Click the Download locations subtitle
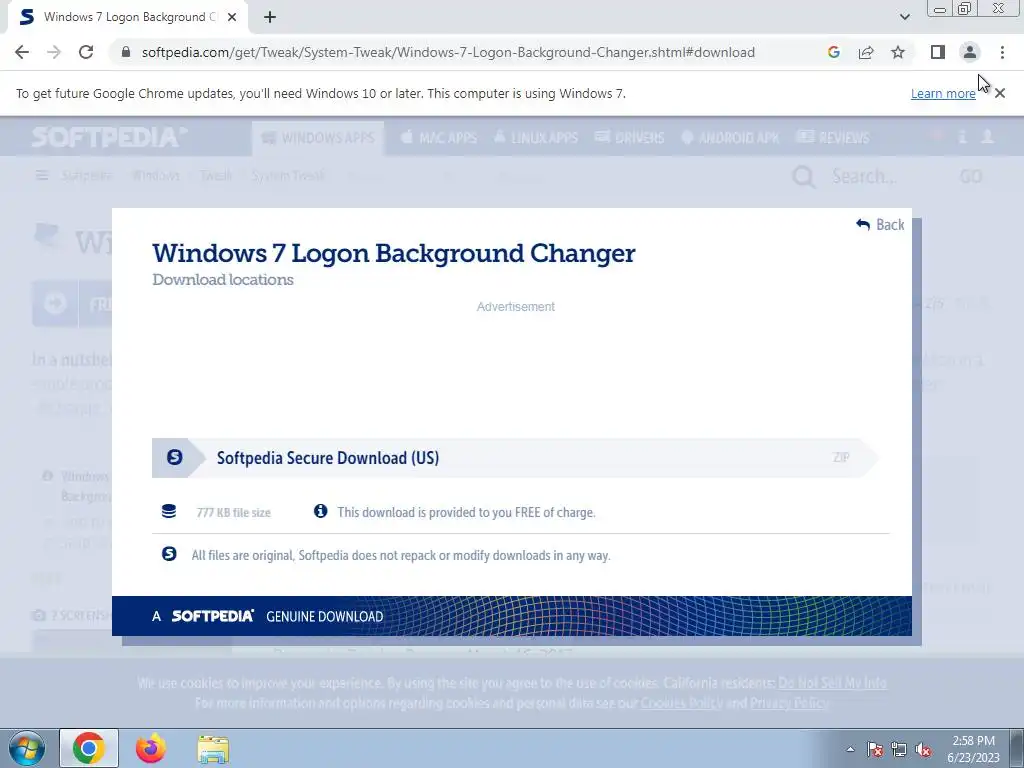The height and width of the screenshot is (768, 1024). (x=223, y=280)
